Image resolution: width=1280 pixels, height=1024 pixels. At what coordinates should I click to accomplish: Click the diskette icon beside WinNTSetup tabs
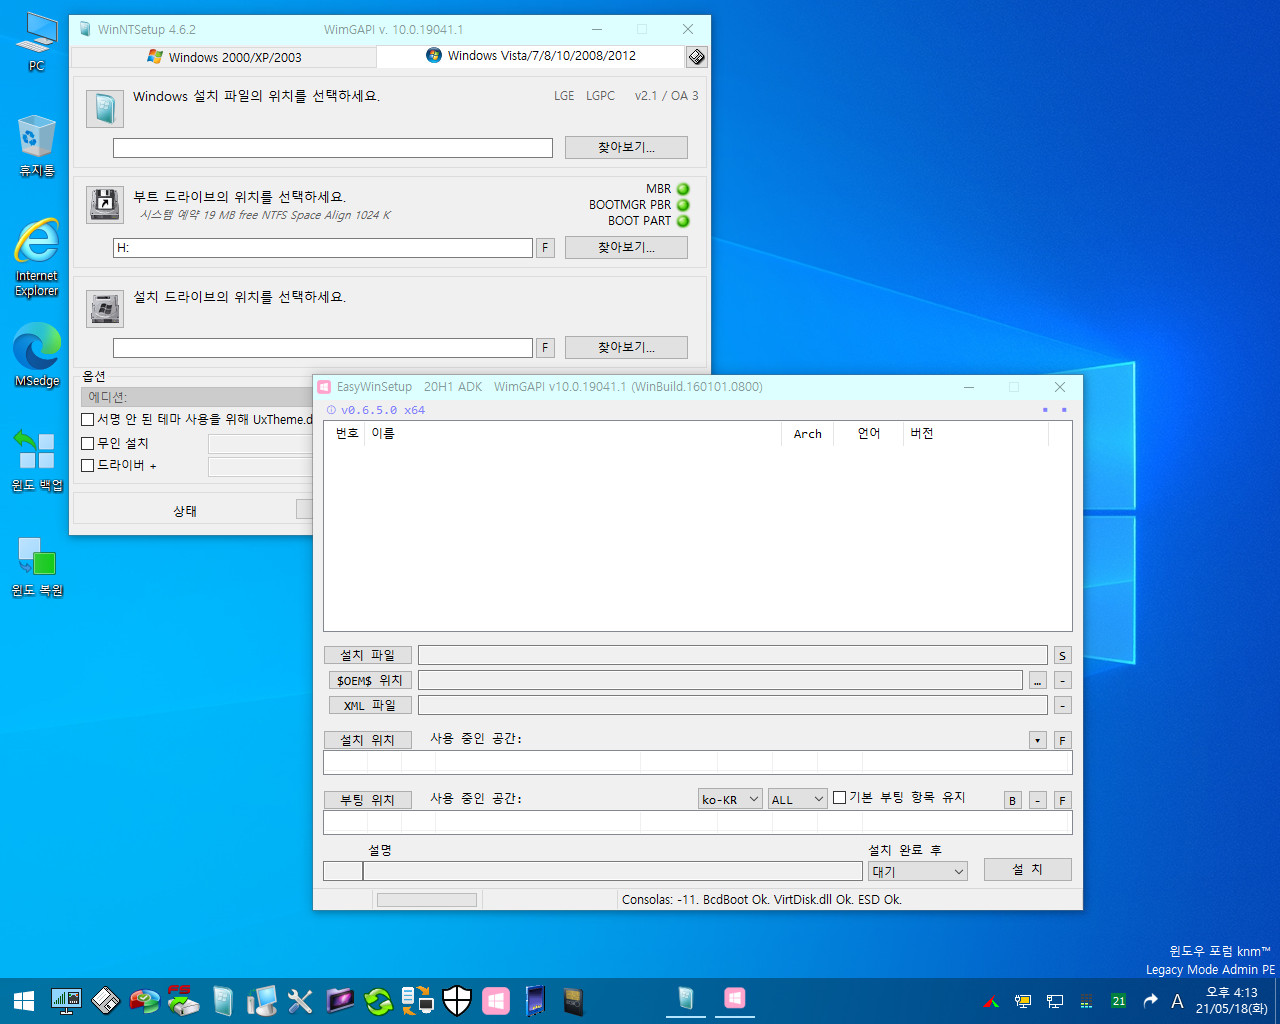(697, 57)
